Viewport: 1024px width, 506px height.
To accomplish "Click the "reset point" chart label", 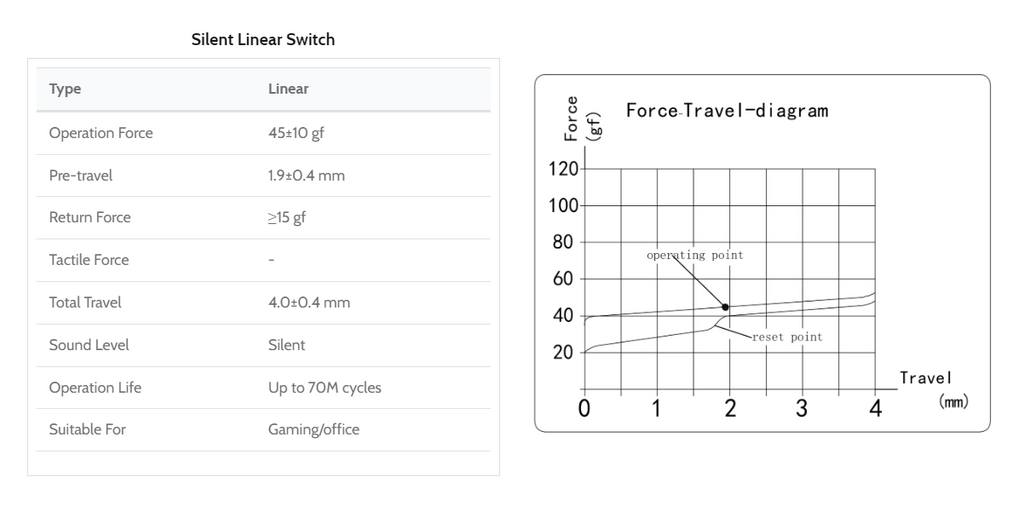I will click(x=787, y=337).
